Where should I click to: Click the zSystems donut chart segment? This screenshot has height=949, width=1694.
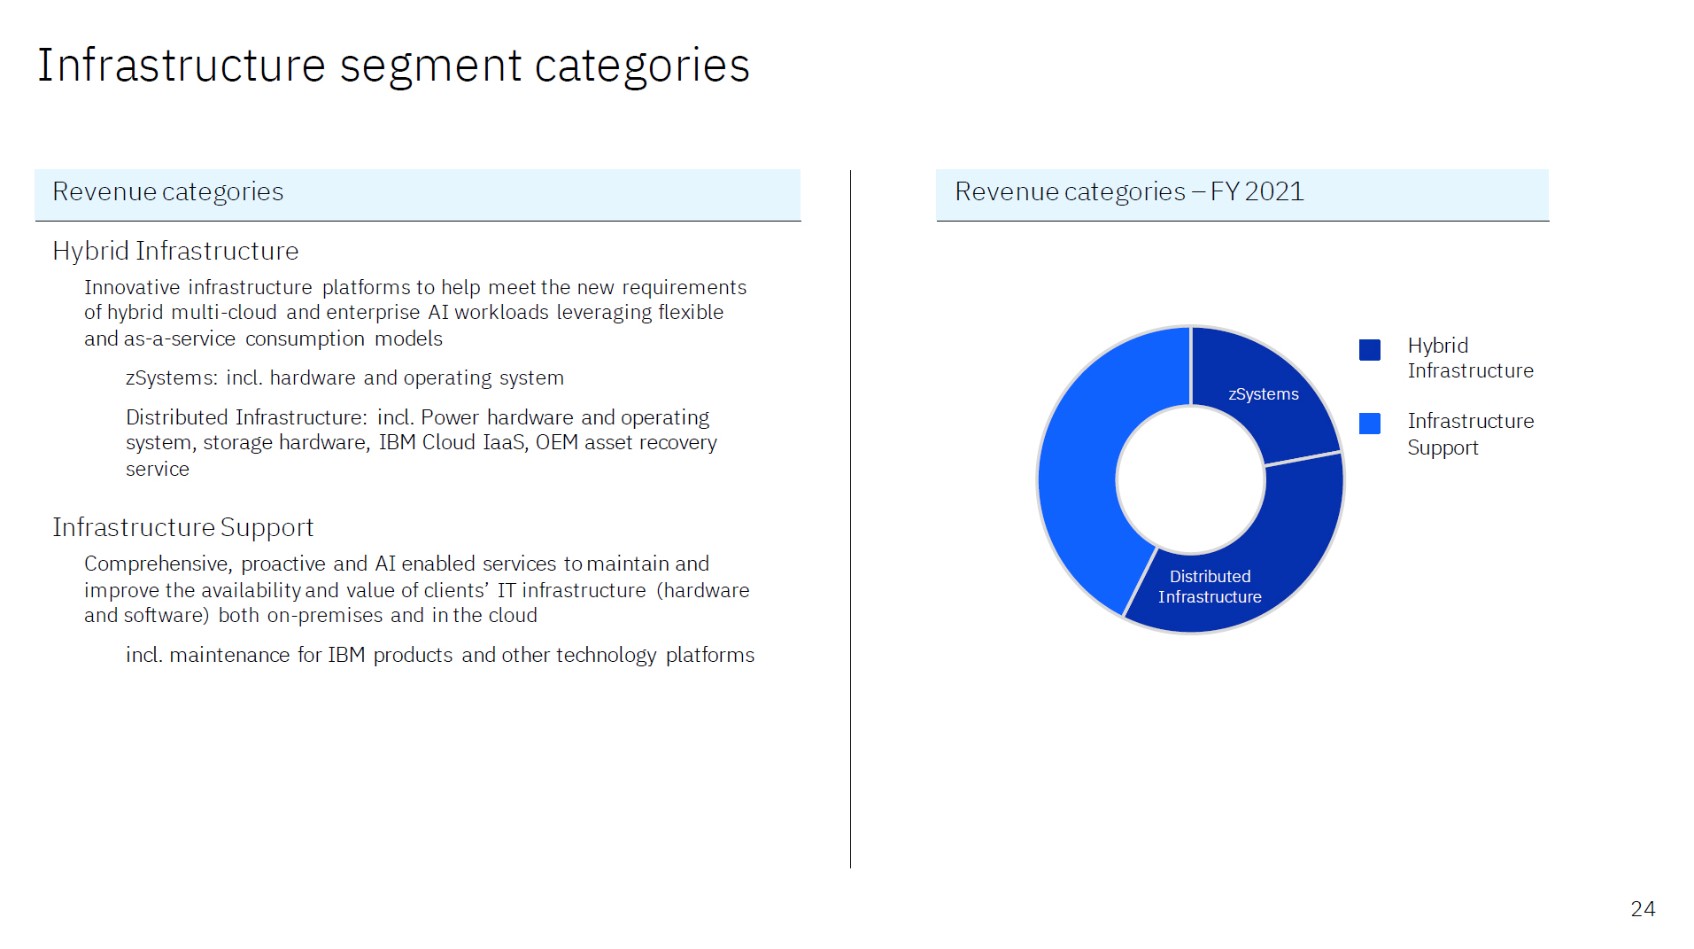click(1262, 394)
